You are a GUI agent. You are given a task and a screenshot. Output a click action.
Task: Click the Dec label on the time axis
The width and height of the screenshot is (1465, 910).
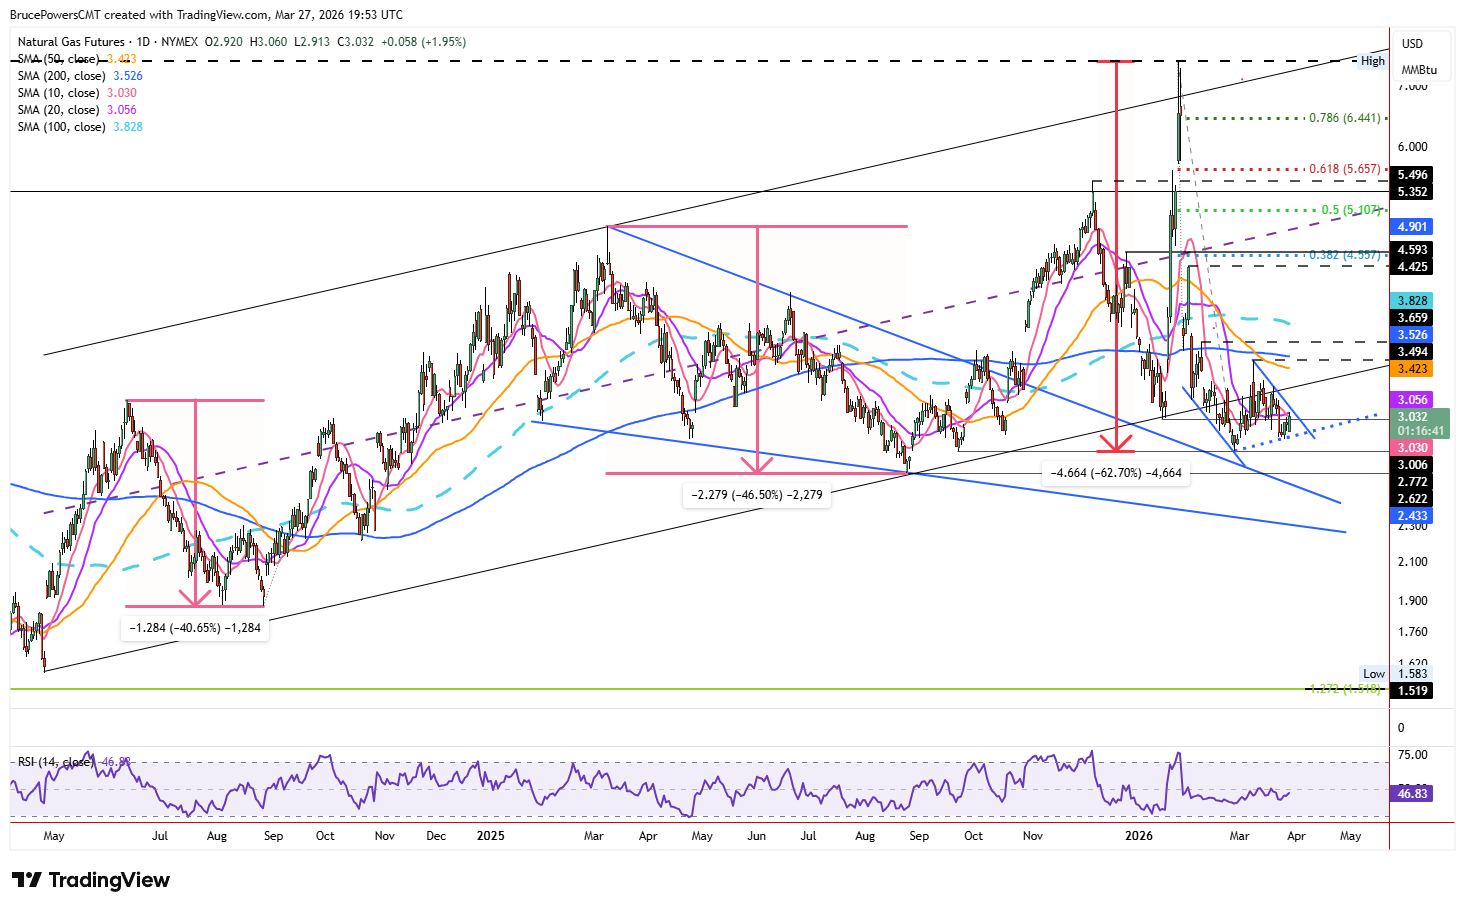pyautogui.click(x=435, y=836)
